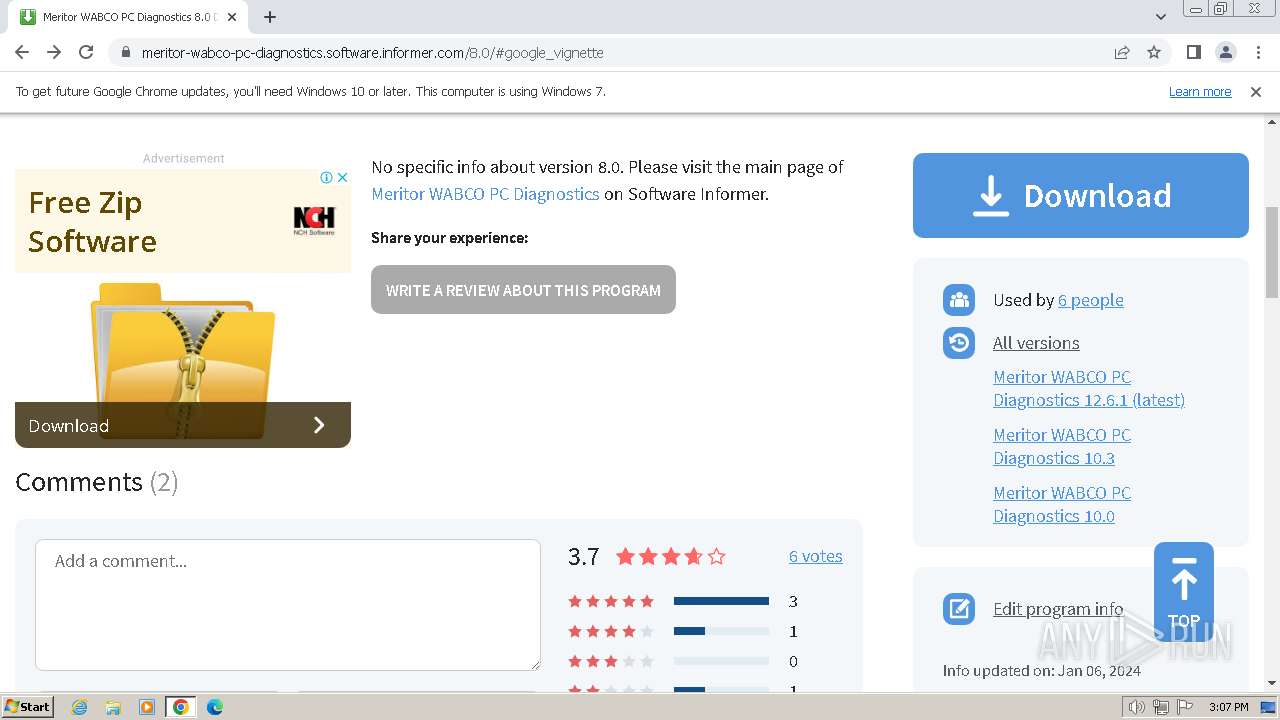Screen dimensions: 1280x720
Task: View site information lock icon
Action: tap(125, 52)
